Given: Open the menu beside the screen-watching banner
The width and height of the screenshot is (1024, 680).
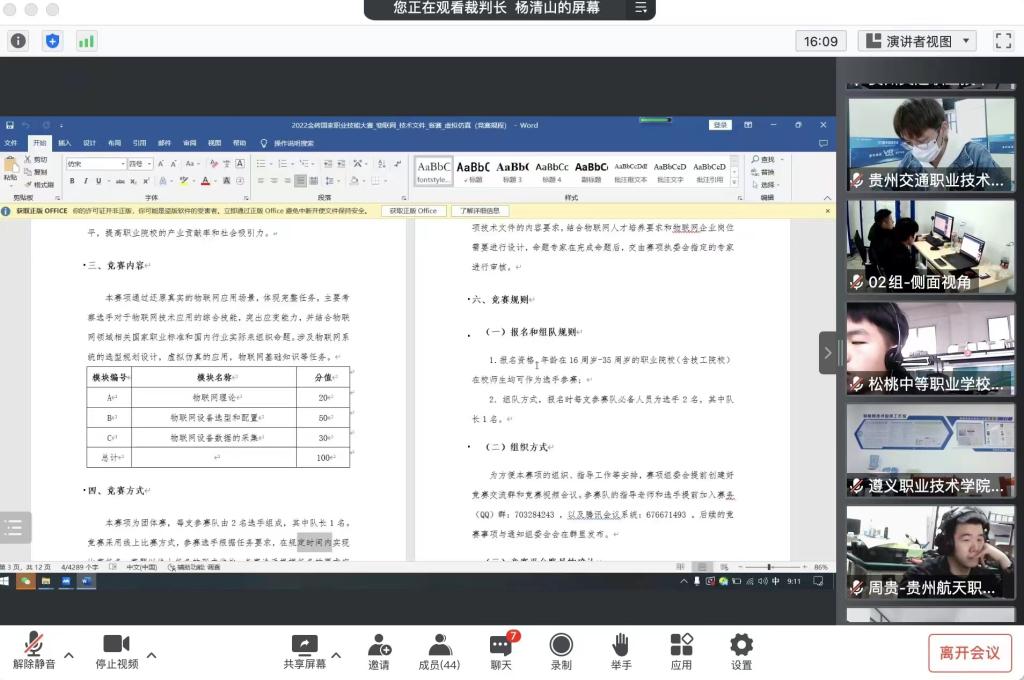Looking at the screenshot, I should pos(641,8).
